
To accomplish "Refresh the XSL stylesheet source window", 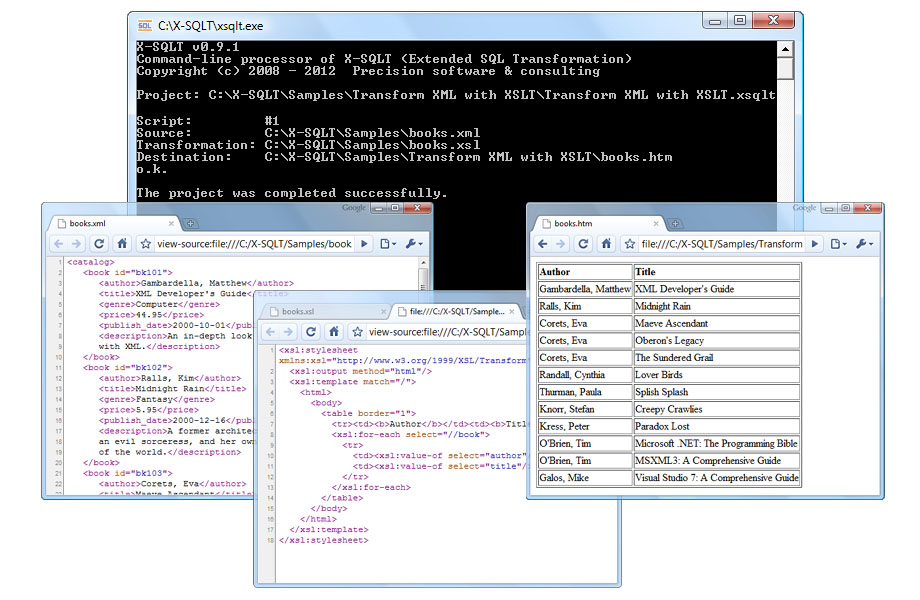I will click(x=311, y=332).
